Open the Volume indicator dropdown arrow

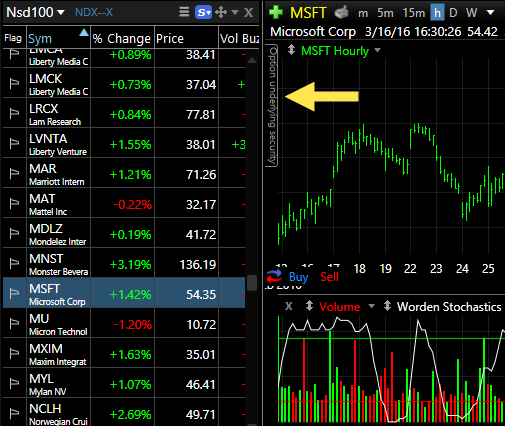(x=371, y=306)
